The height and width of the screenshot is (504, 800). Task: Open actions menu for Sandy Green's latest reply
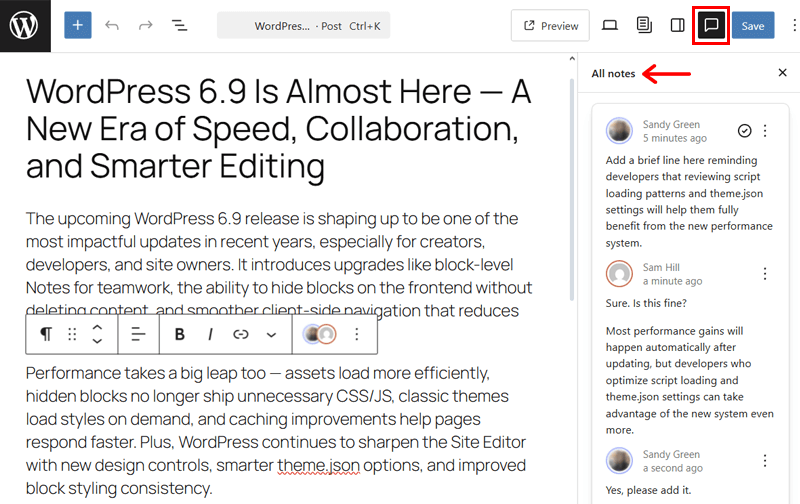[x=765, y=461]
